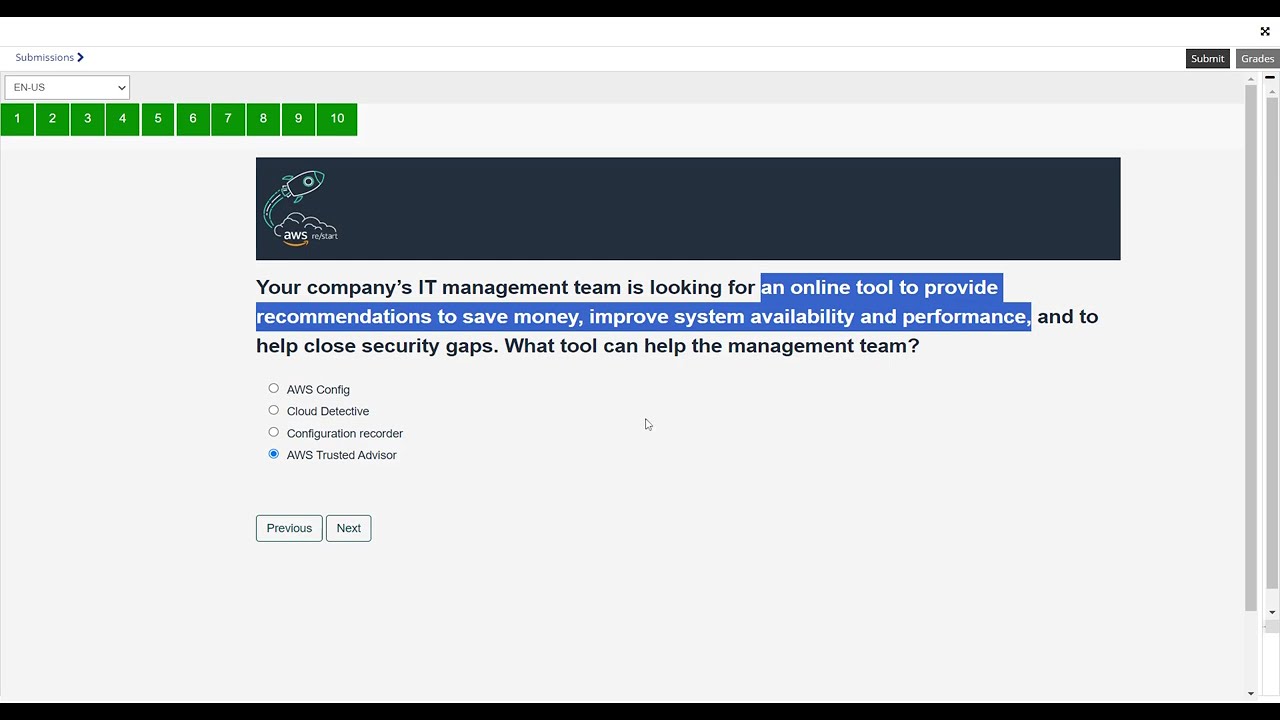Click the chevron arrow next to Submissions

tap(80, 57)
